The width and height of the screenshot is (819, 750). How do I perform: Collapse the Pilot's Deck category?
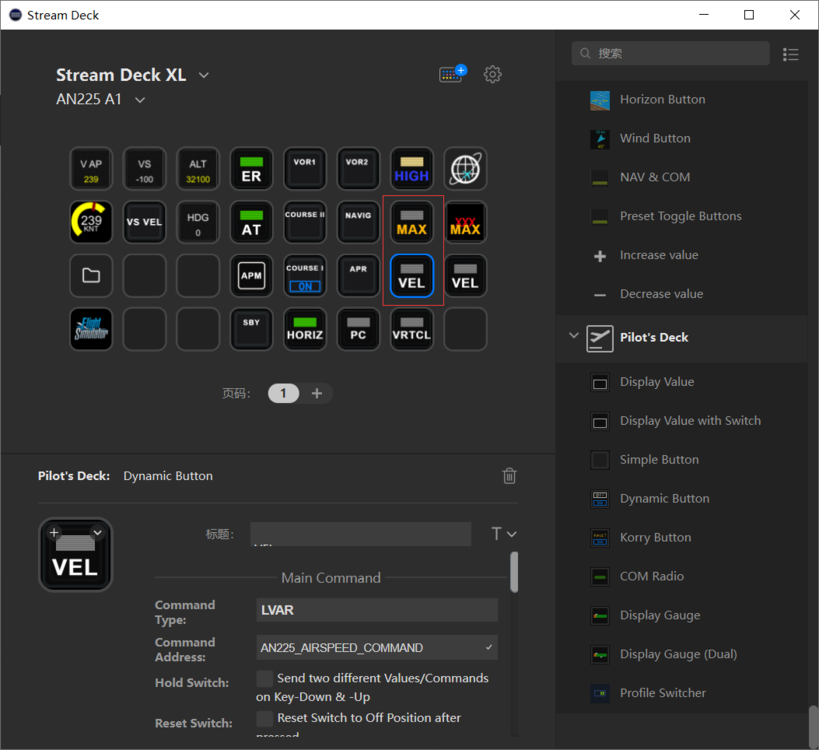coord(574,337)
